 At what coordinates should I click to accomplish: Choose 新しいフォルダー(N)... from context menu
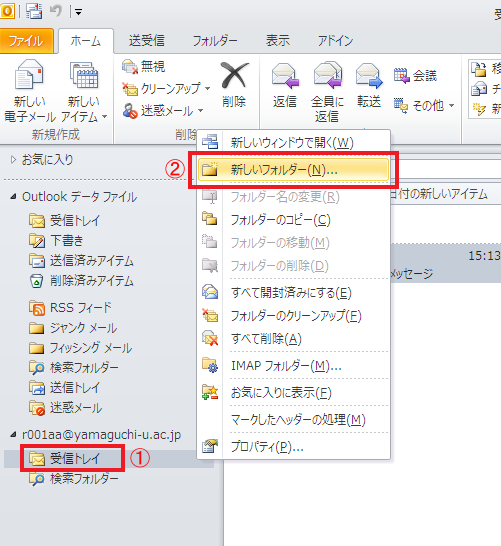click(293, 170)
